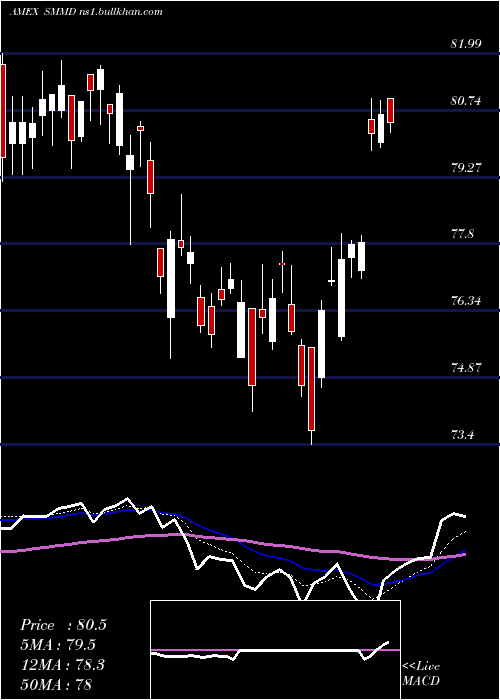Click the 77.8 price level label
This screenshot has height=700, width=500.
[462, 234]
